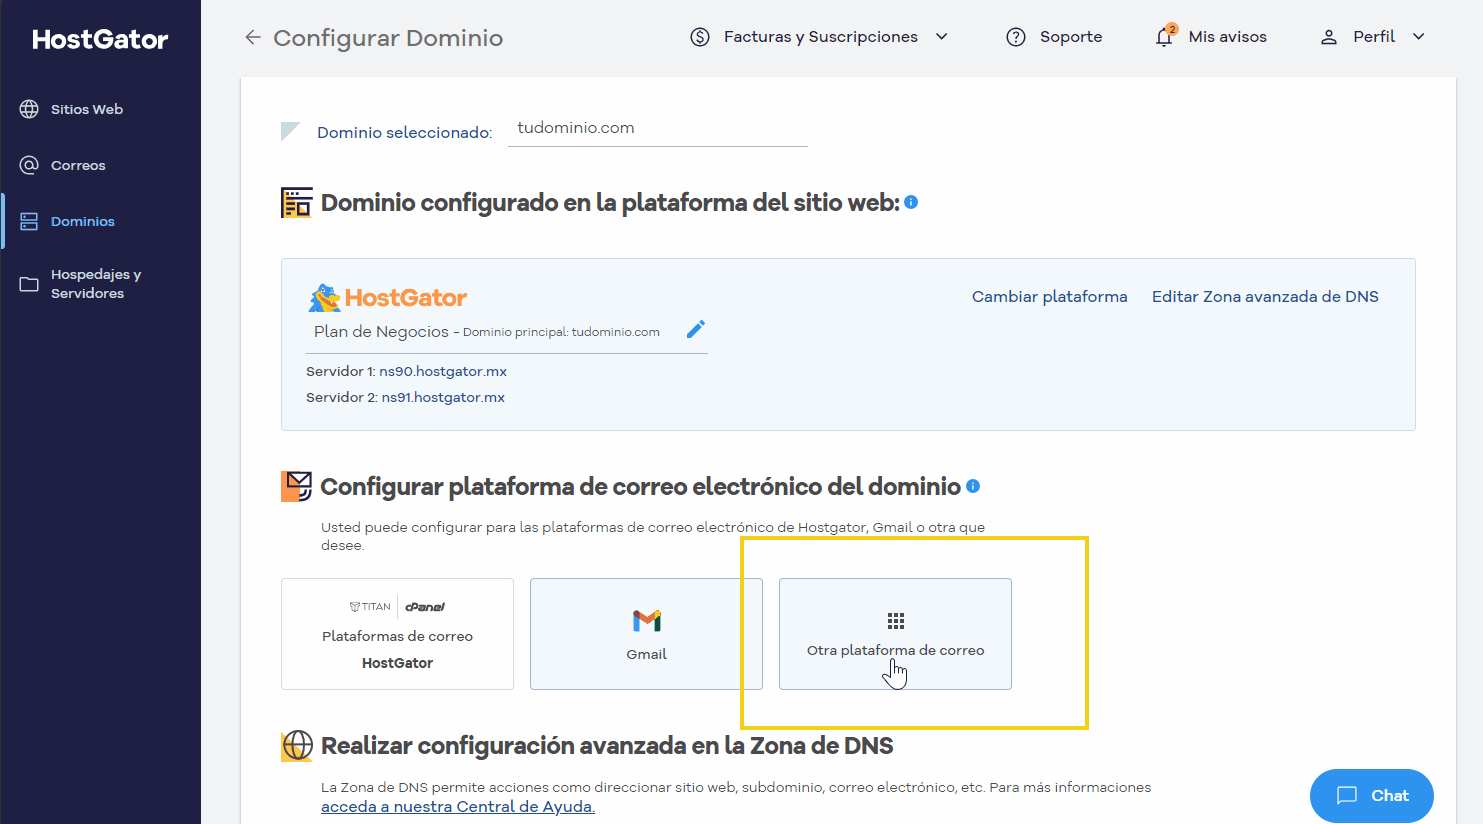
Task: Click the grid icon in Otra plataforma card
Action: coord(896,621)
